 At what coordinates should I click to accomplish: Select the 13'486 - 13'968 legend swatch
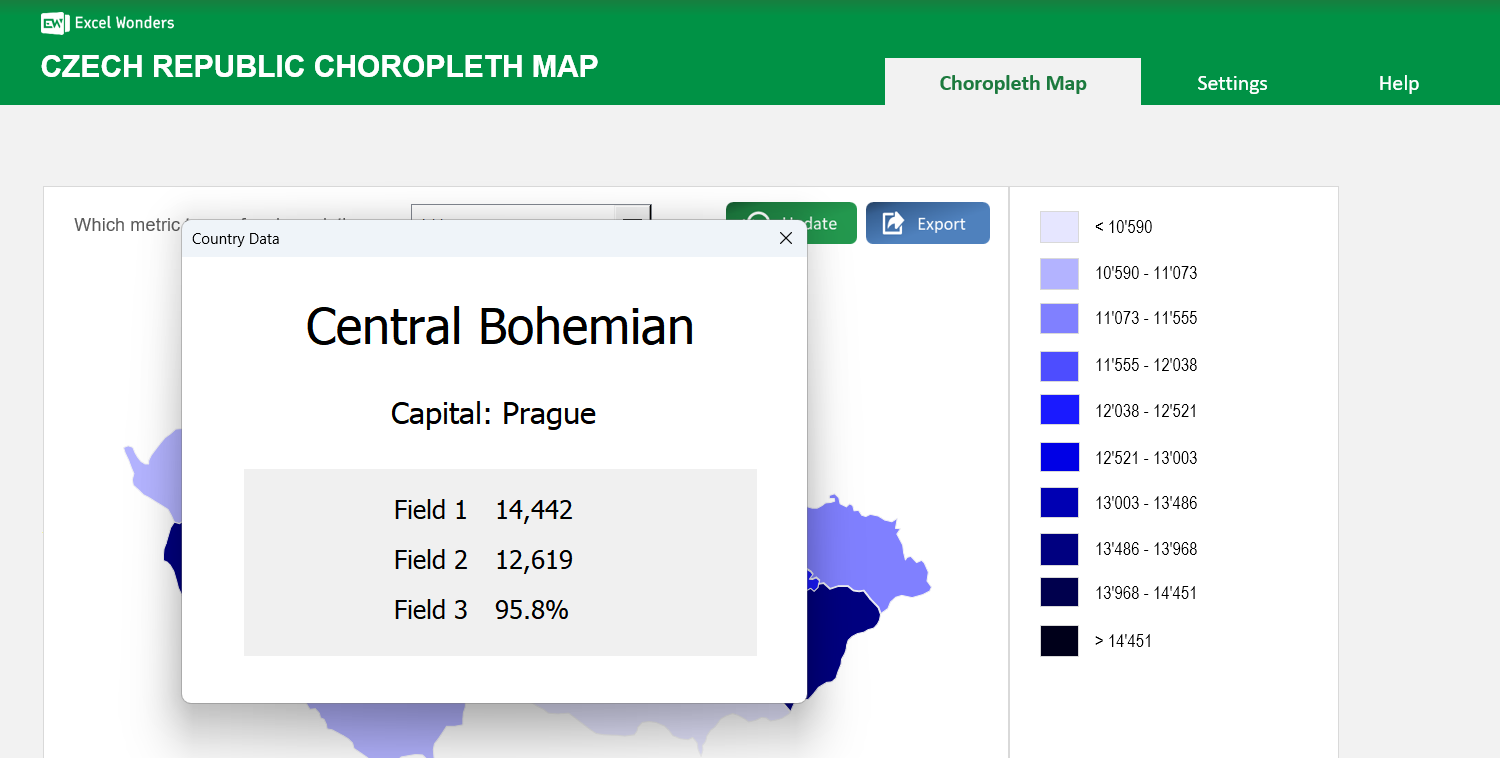(1059, 549)
